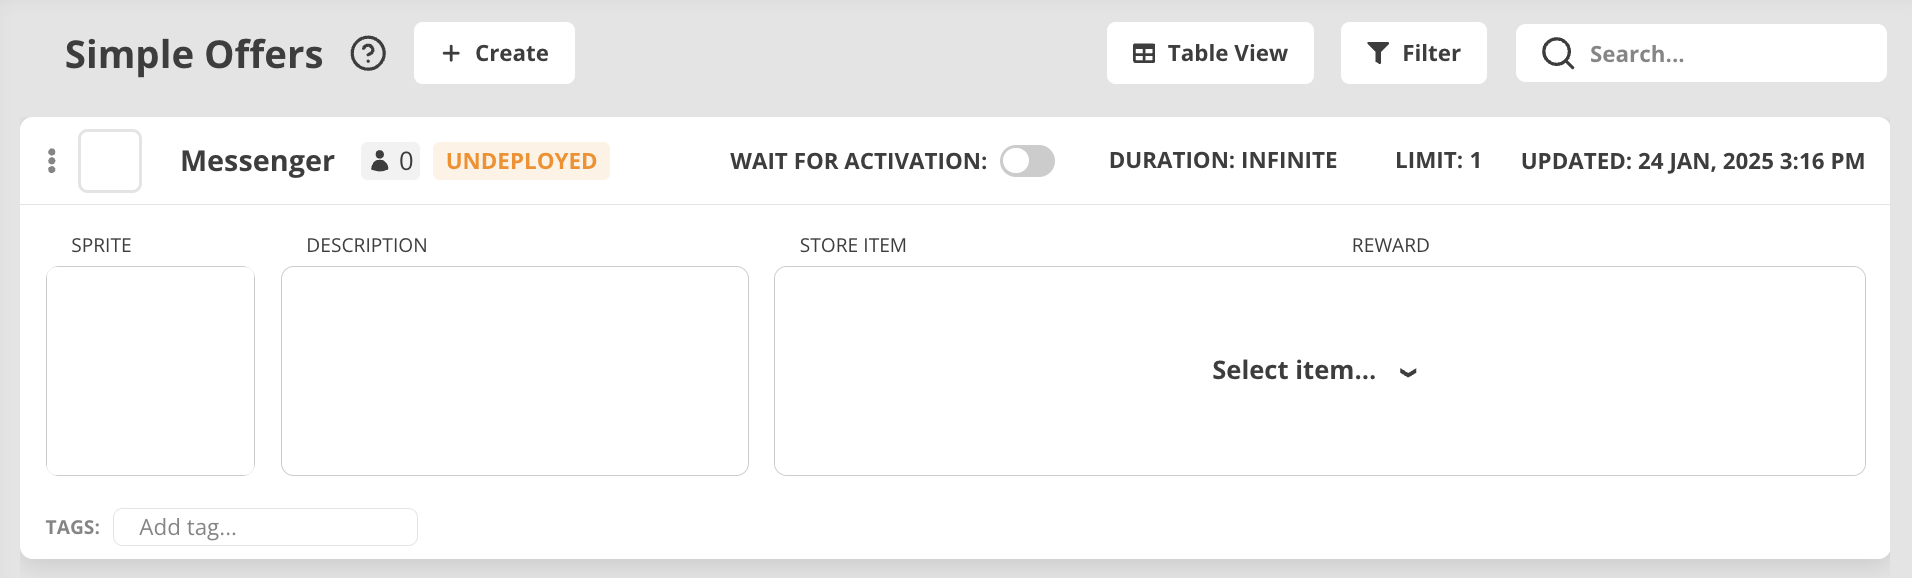Click the search magnifier icon
1912x578 pixels.
[x=1557, y=53]
